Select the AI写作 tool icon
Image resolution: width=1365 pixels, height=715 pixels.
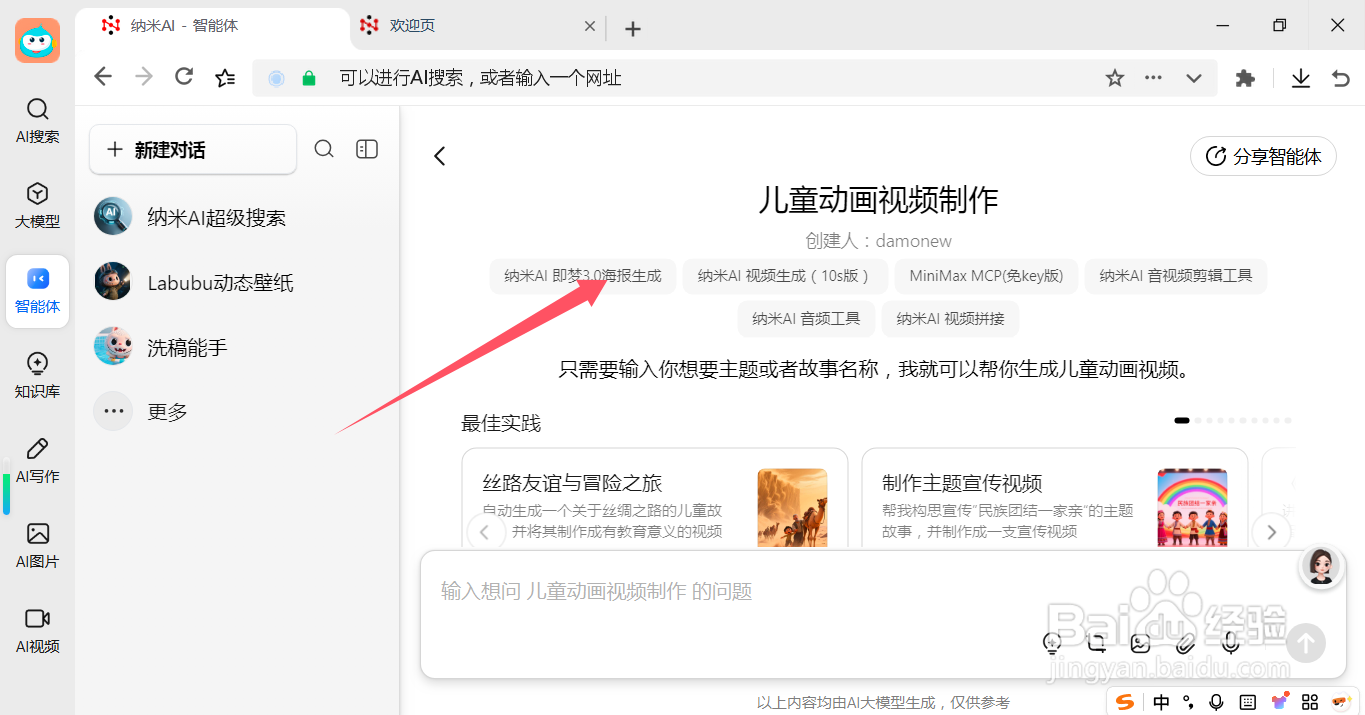point(37,460)
